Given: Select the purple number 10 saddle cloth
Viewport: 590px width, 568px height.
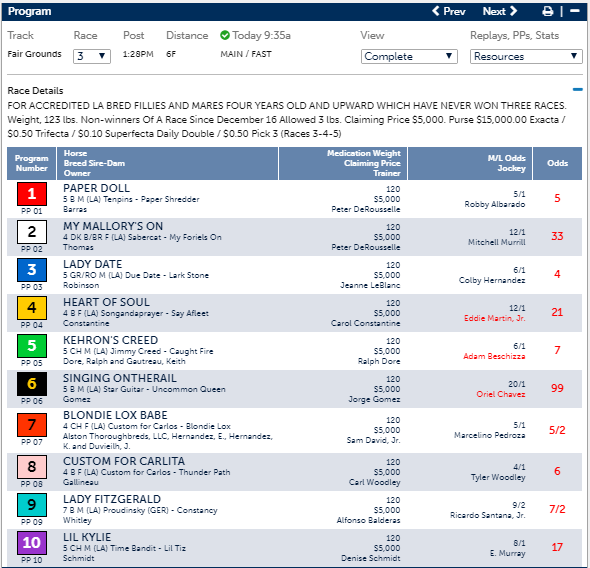Looking at the screenshot, I should coord(32,543).
